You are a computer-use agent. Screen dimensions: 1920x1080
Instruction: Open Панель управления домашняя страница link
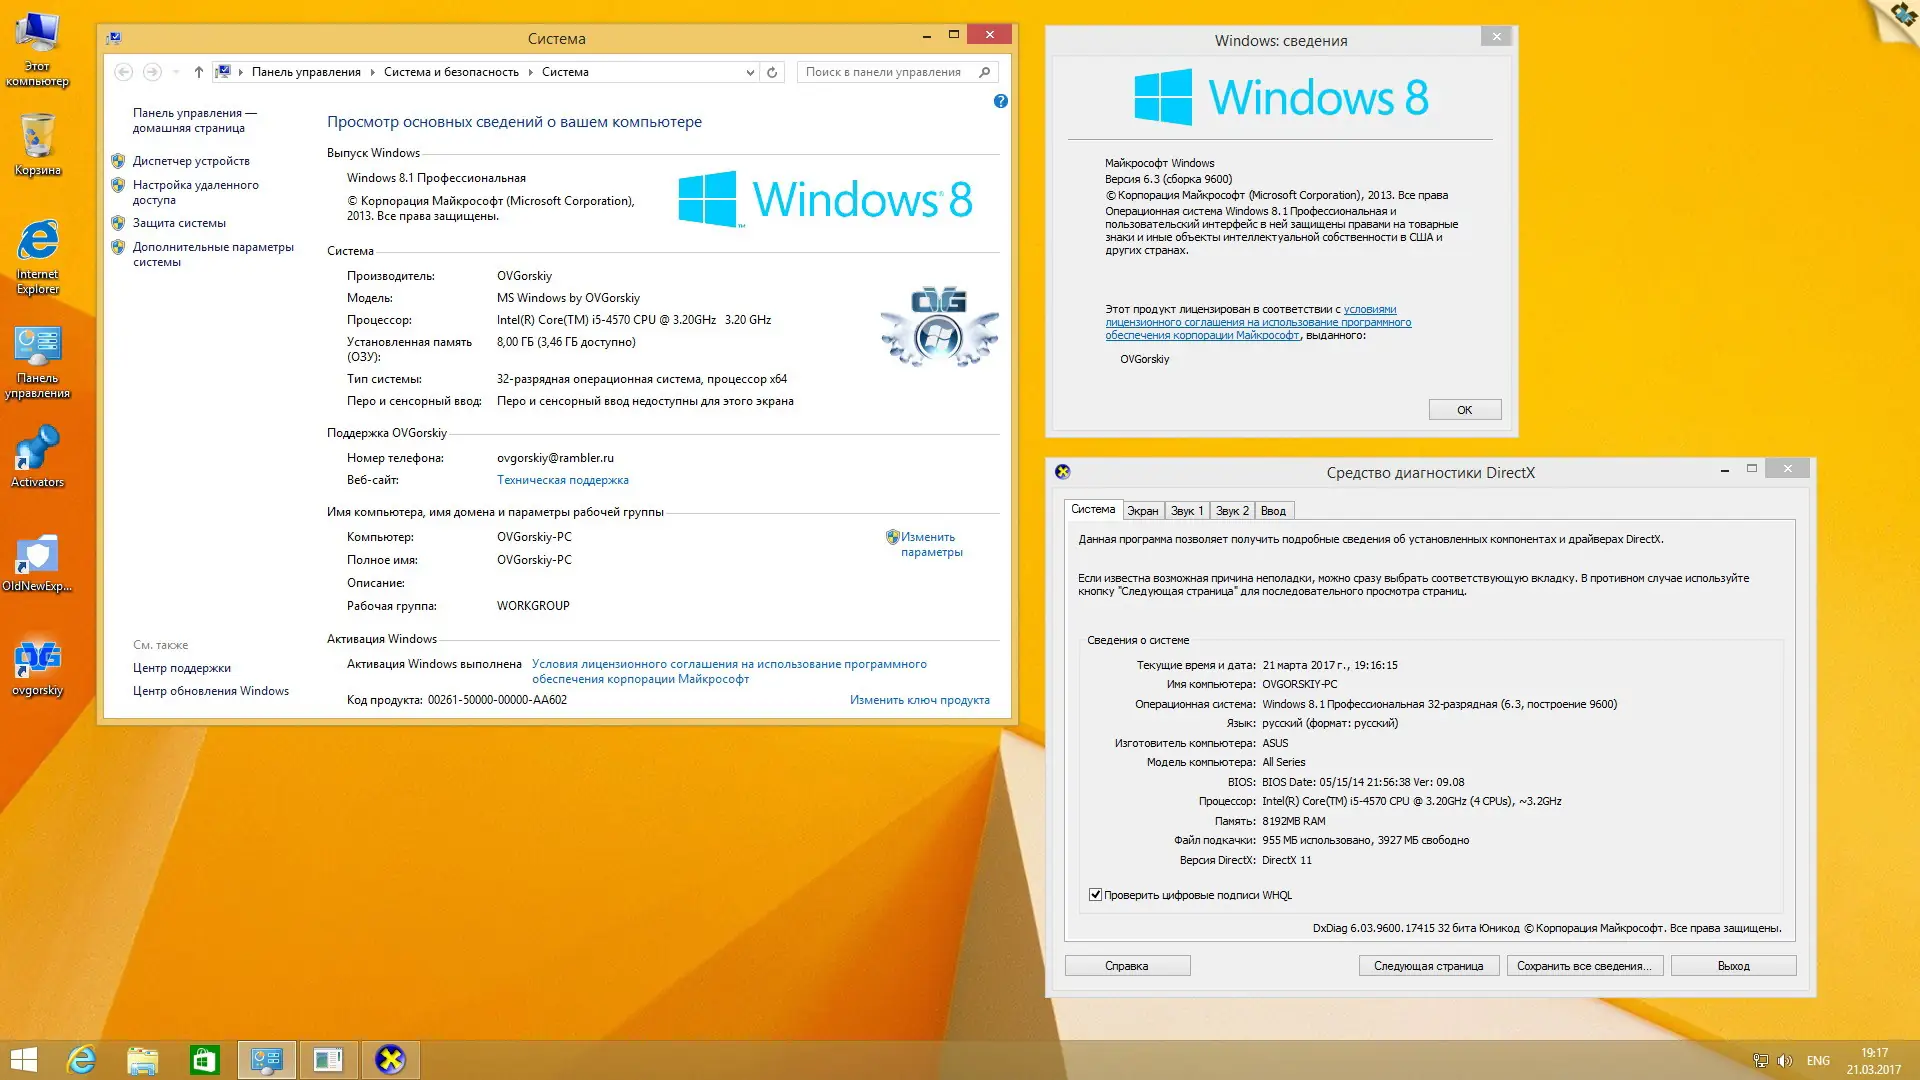[194, 120]
